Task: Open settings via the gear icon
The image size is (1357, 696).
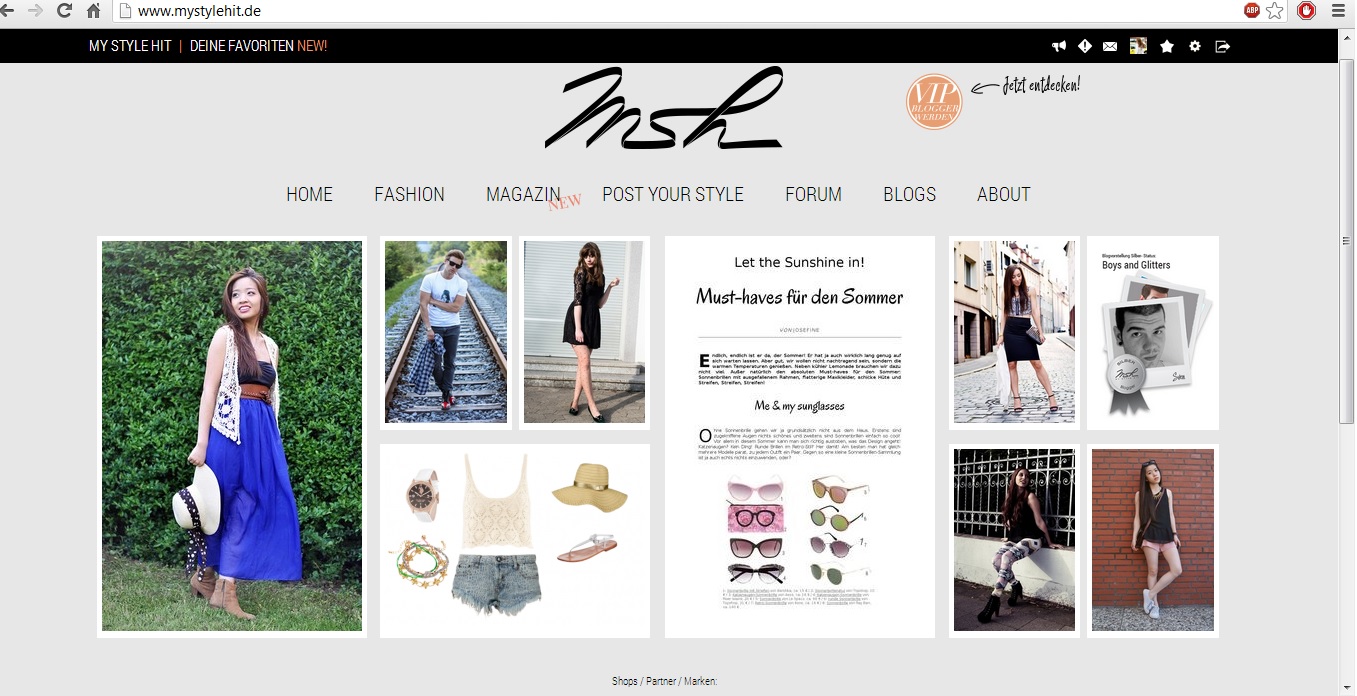Action: (1195, 46)
